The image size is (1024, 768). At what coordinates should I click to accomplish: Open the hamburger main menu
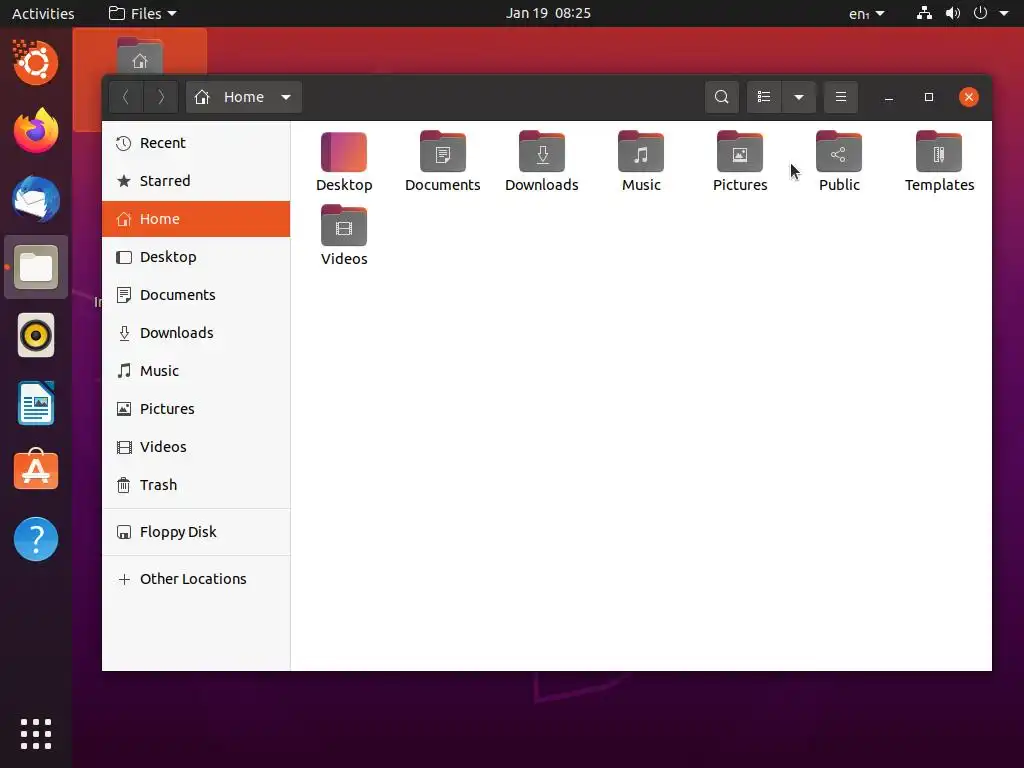(x=840, y=97)
